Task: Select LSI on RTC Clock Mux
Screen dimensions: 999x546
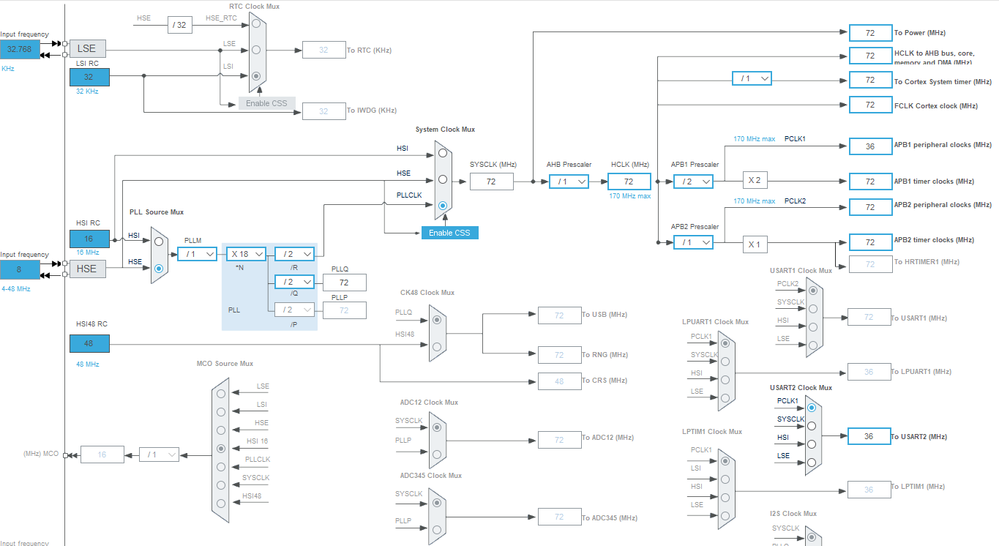Action: 256,76
